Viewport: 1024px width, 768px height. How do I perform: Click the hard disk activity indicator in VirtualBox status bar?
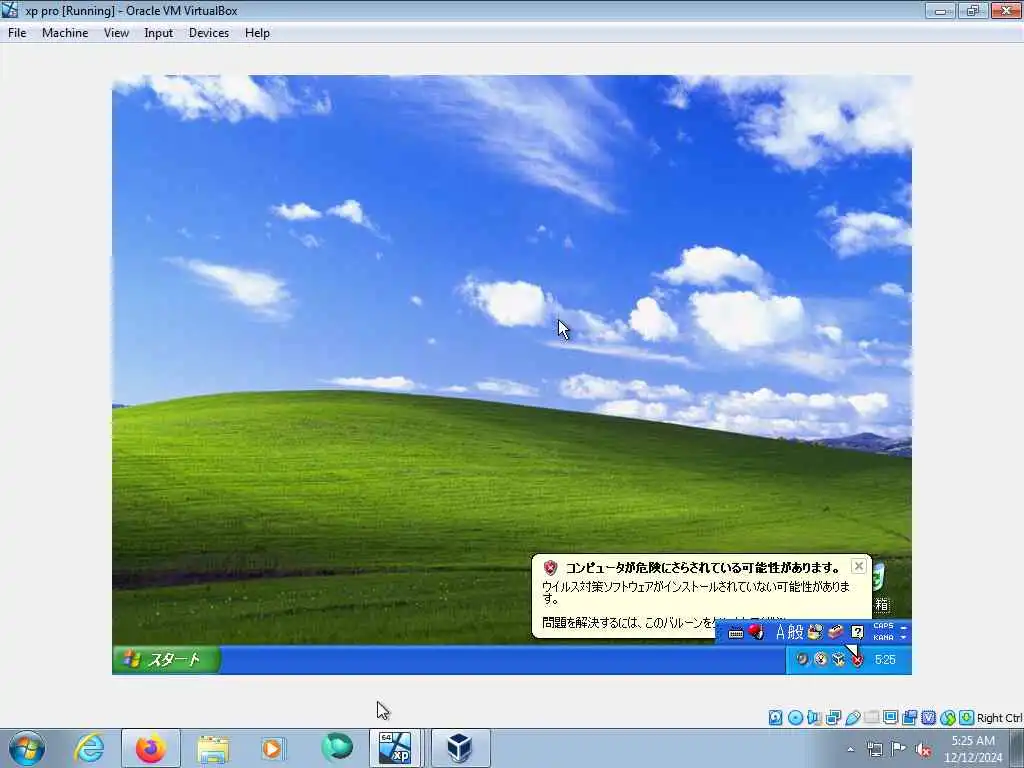[x=775, y=718]
